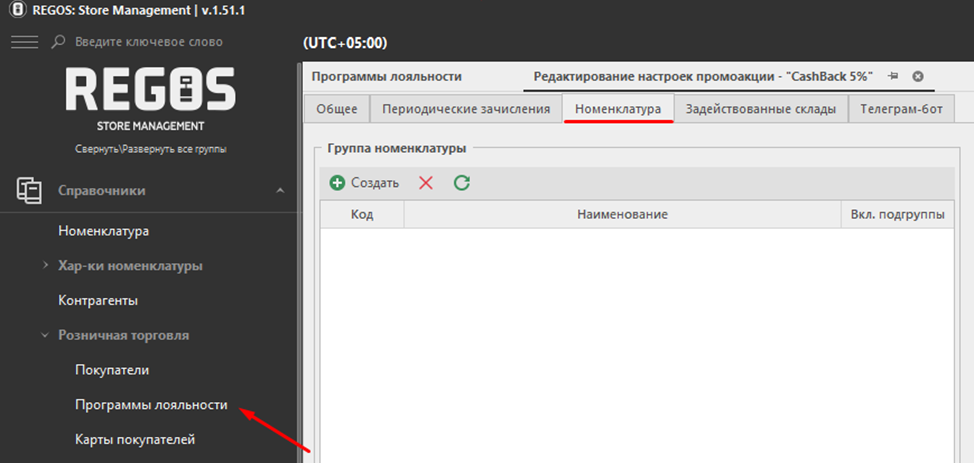The height and width of the screenshot is (463, 974).
Task: Switch to the Общее tab
Action: pyautogui.click(x=336, y=109)
